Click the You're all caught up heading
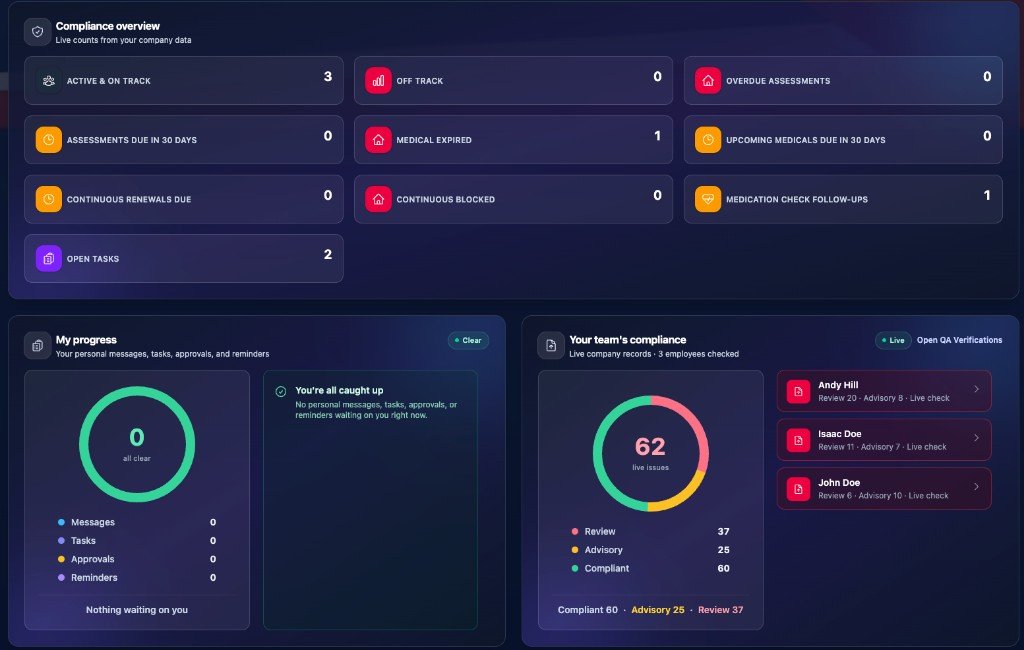 pyautogui.click(x=339, y=391)
